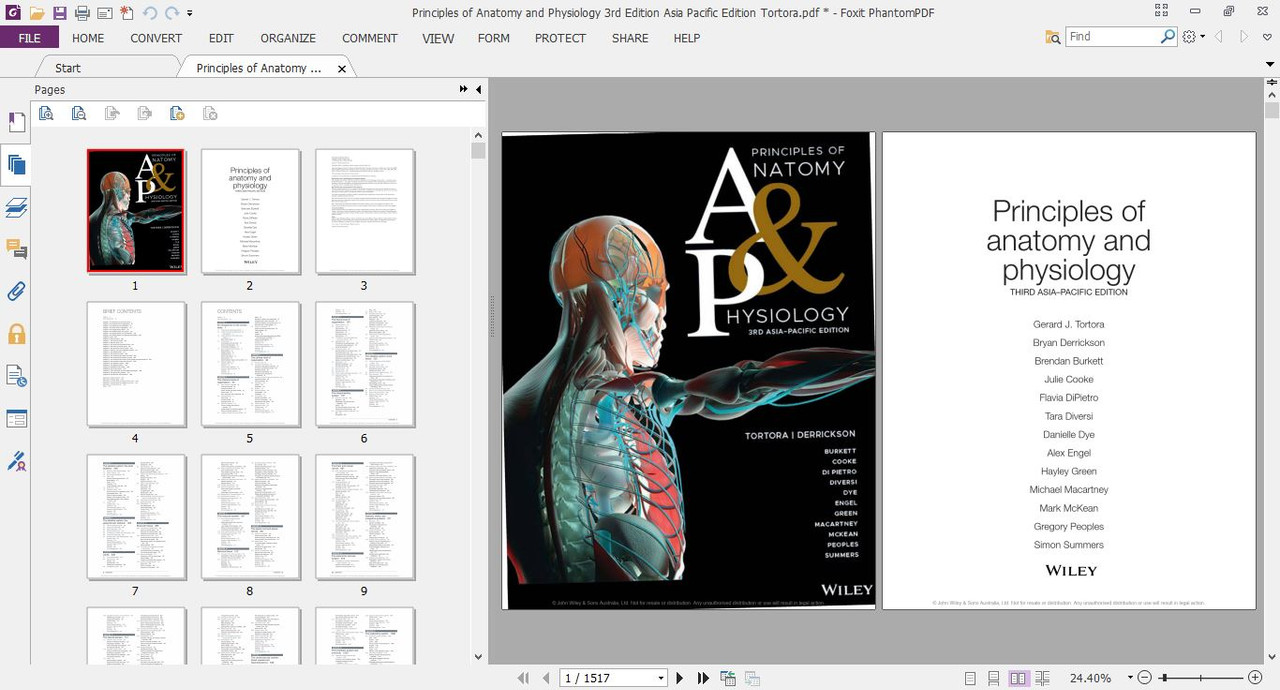Viewport: 1280px width, 690px height.
Task: Open the PROTECT ribbon tab
Action: [560, 38]
